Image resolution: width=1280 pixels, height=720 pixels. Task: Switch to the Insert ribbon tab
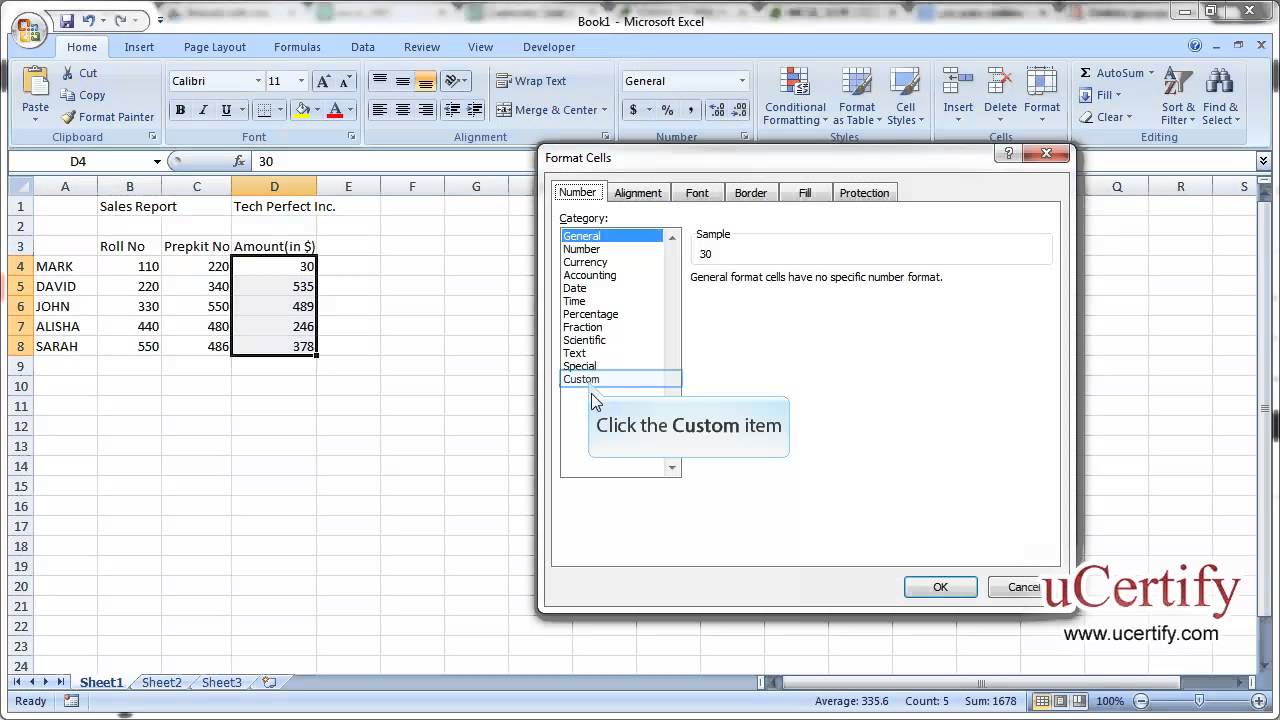[x=139, y=47]
